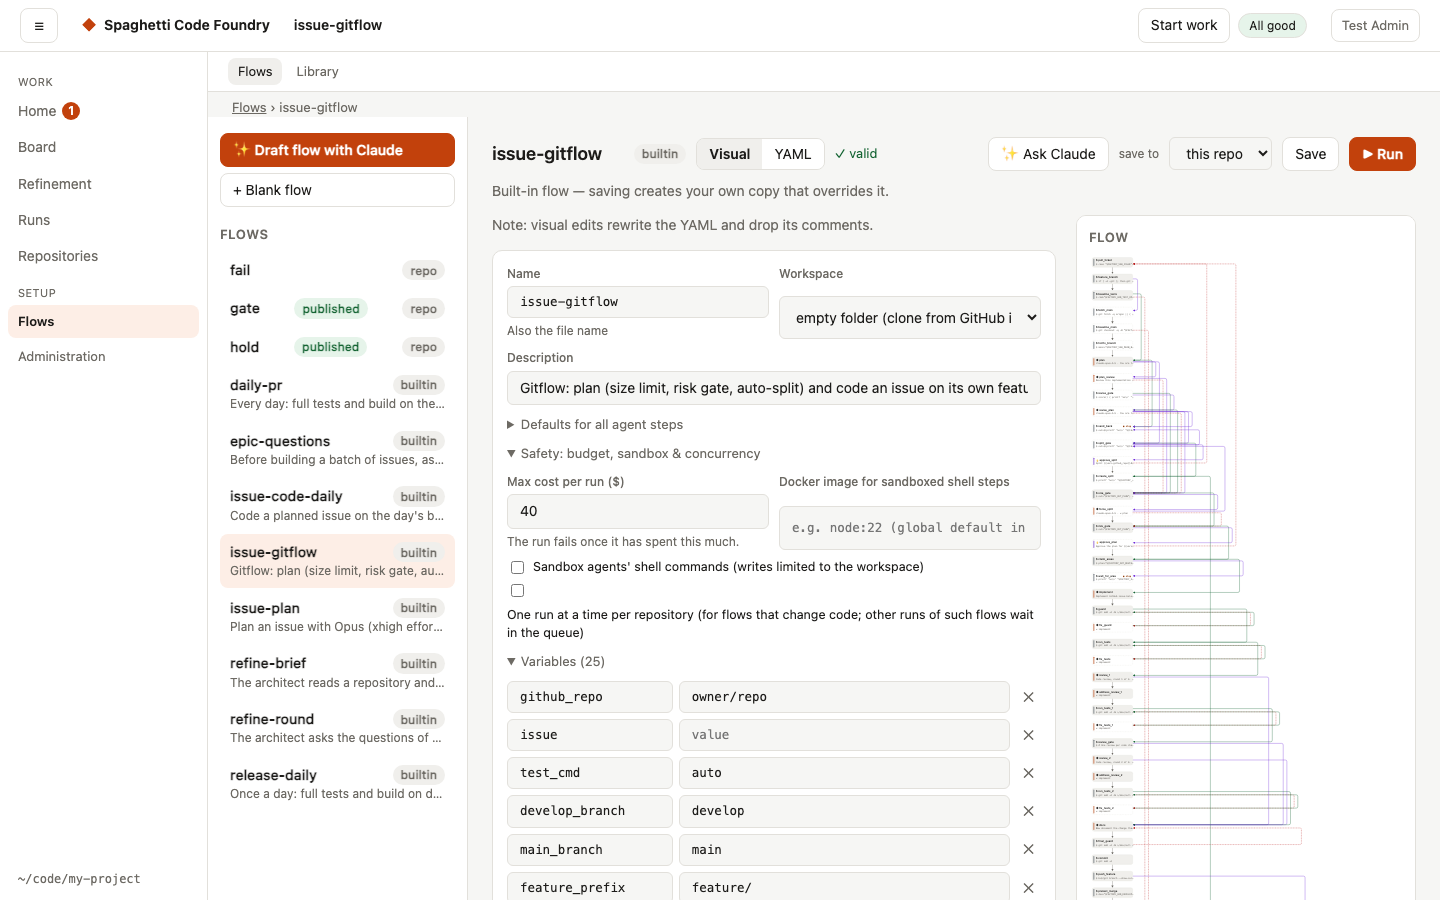Open the refine-round flow
Screen dimensions: 1440x900
point(337,728)
